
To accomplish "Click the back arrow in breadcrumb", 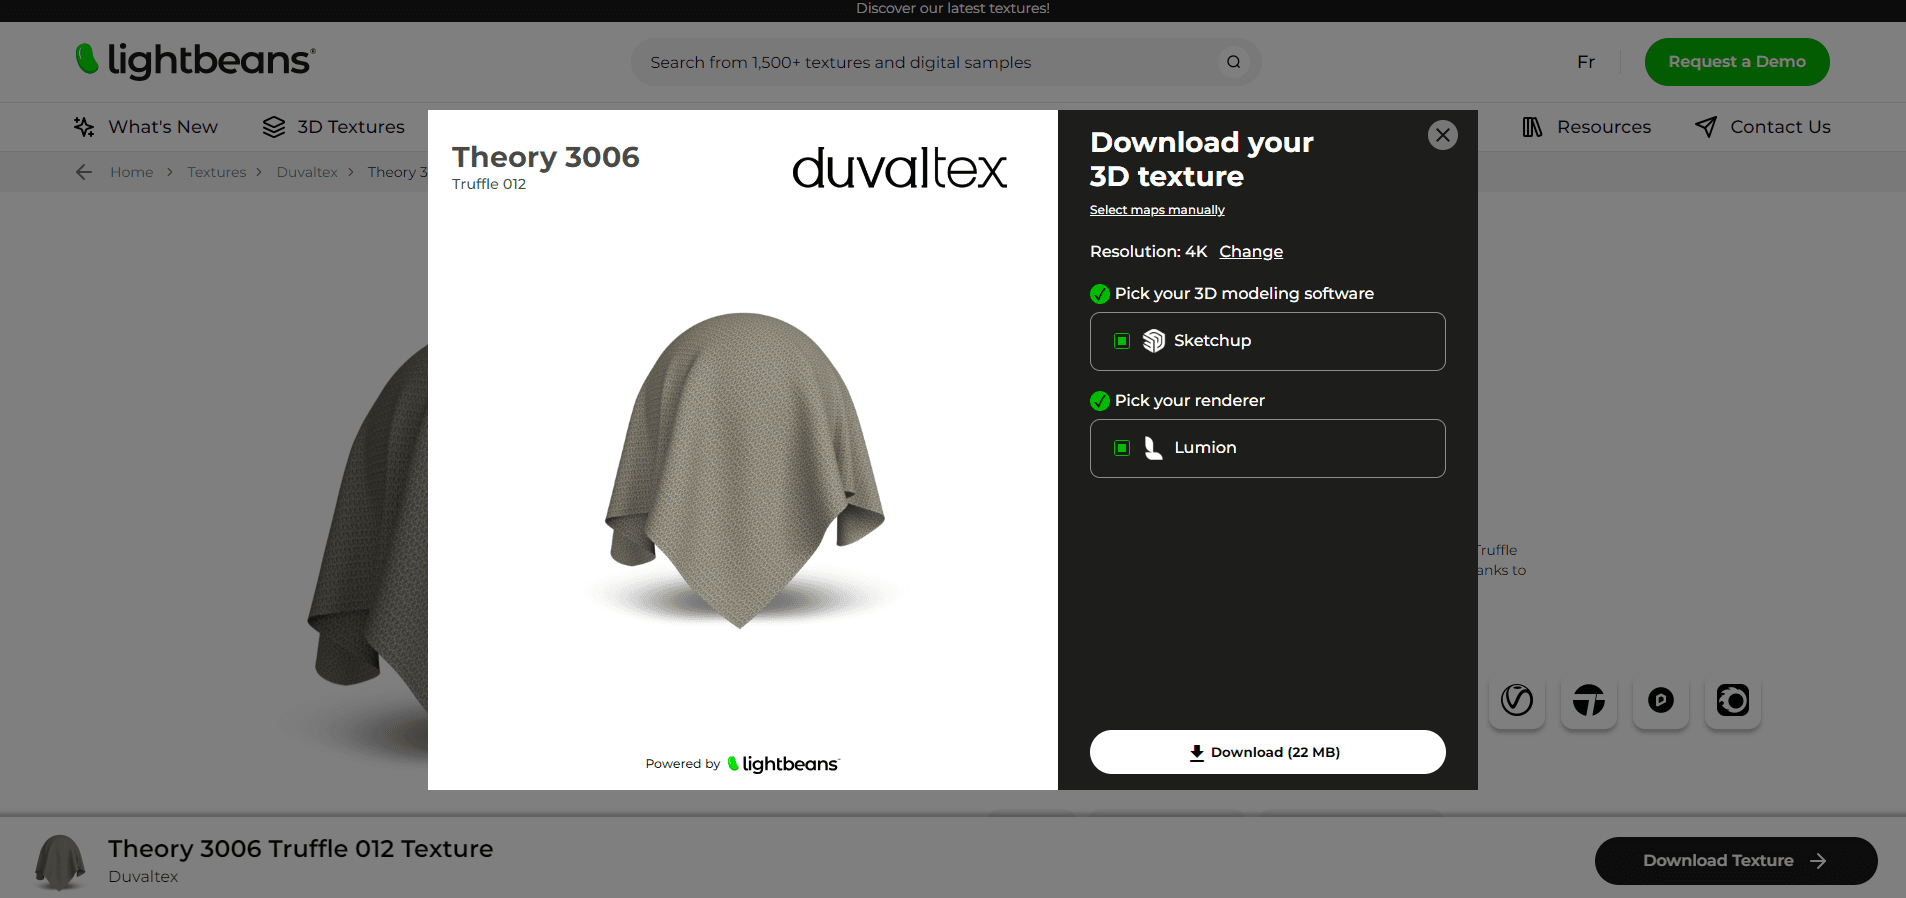I will click(x=84, y=172).
